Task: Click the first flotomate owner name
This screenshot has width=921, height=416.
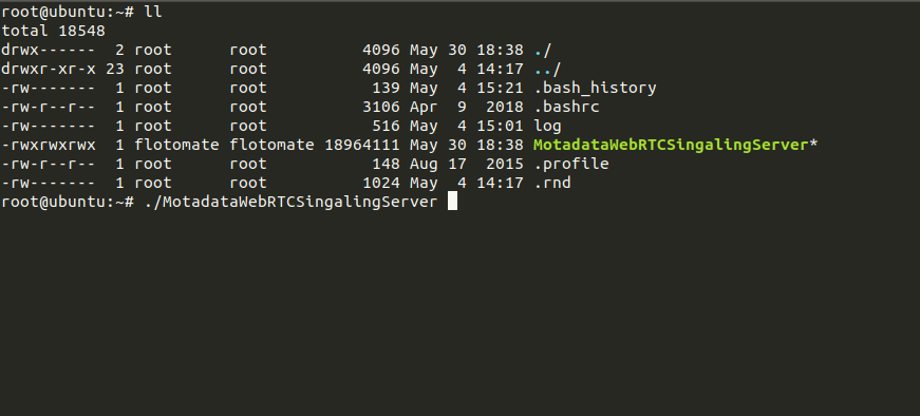Action: (172, 145)
